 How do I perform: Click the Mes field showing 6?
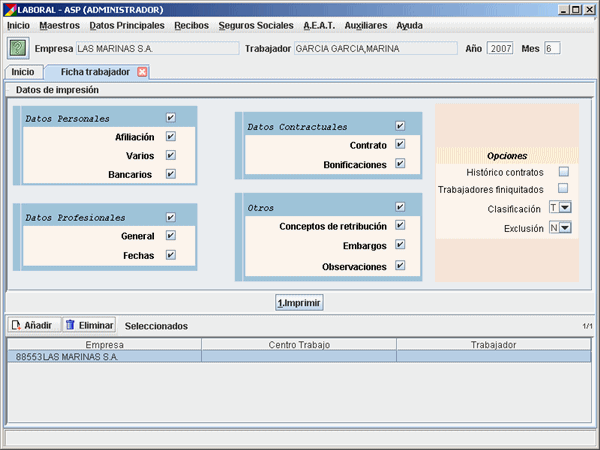coord(552,49)
